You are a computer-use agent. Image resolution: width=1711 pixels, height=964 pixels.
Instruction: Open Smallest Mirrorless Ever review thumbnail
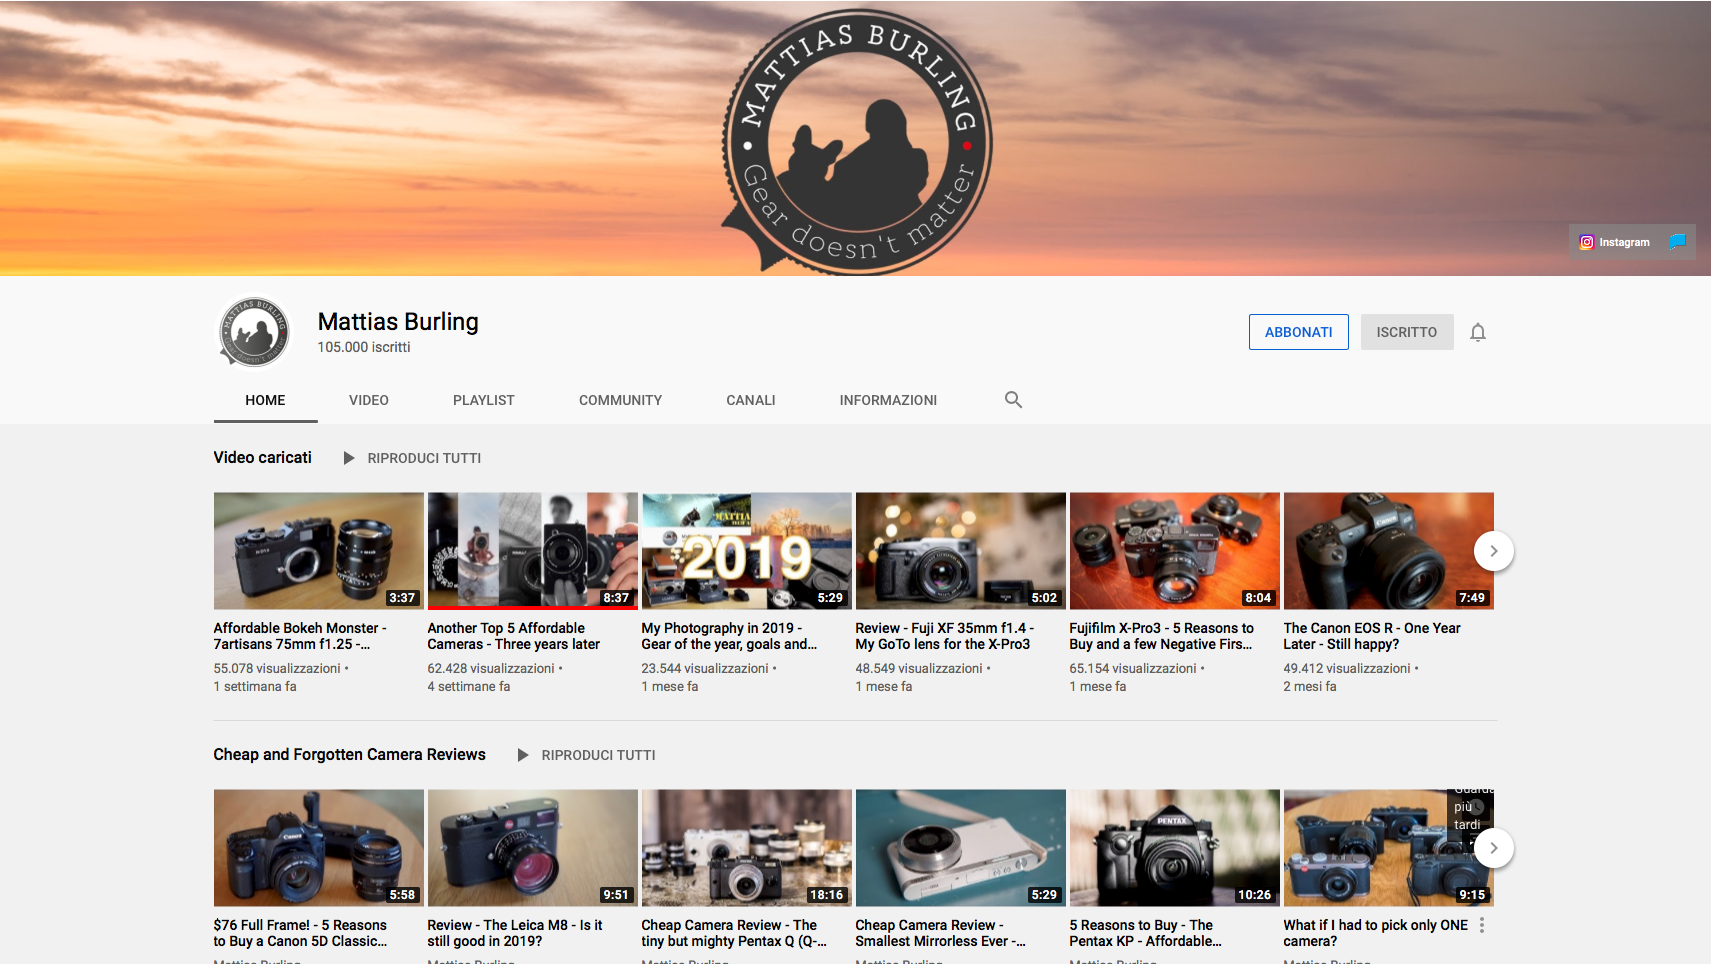pyautogui.click(x=961, y=848)
